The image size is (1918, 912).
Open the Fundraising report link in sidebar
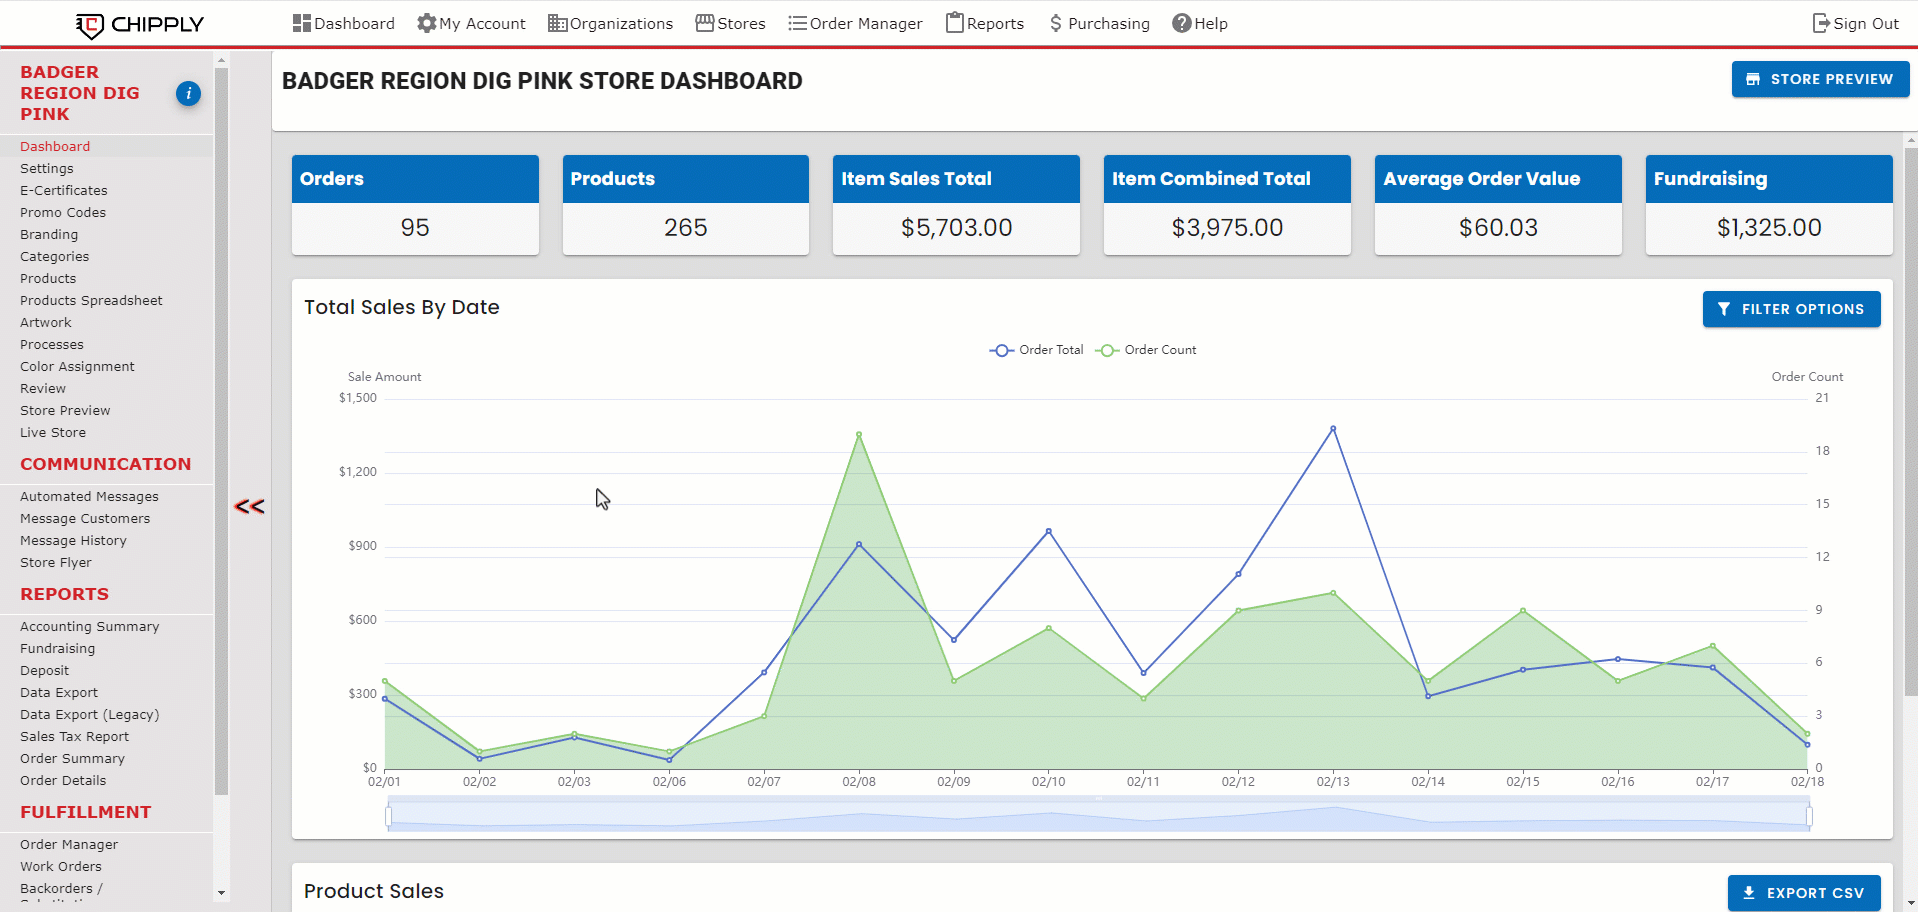[x=58, y=648]
